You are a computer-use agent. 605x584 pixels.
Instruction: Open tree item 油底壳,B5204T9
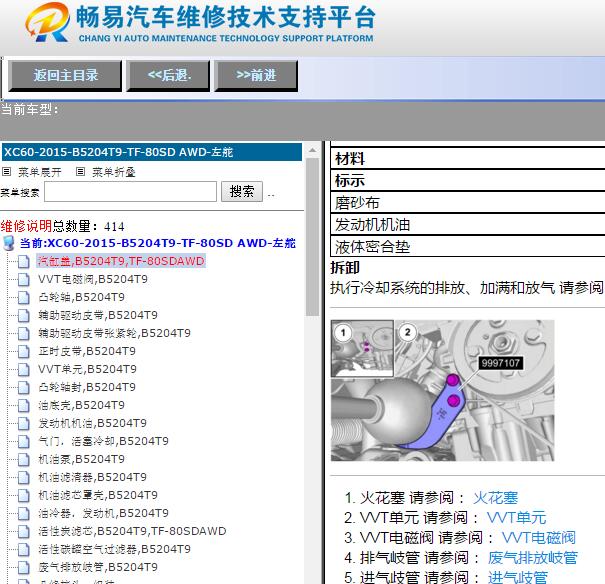[81, 405]
